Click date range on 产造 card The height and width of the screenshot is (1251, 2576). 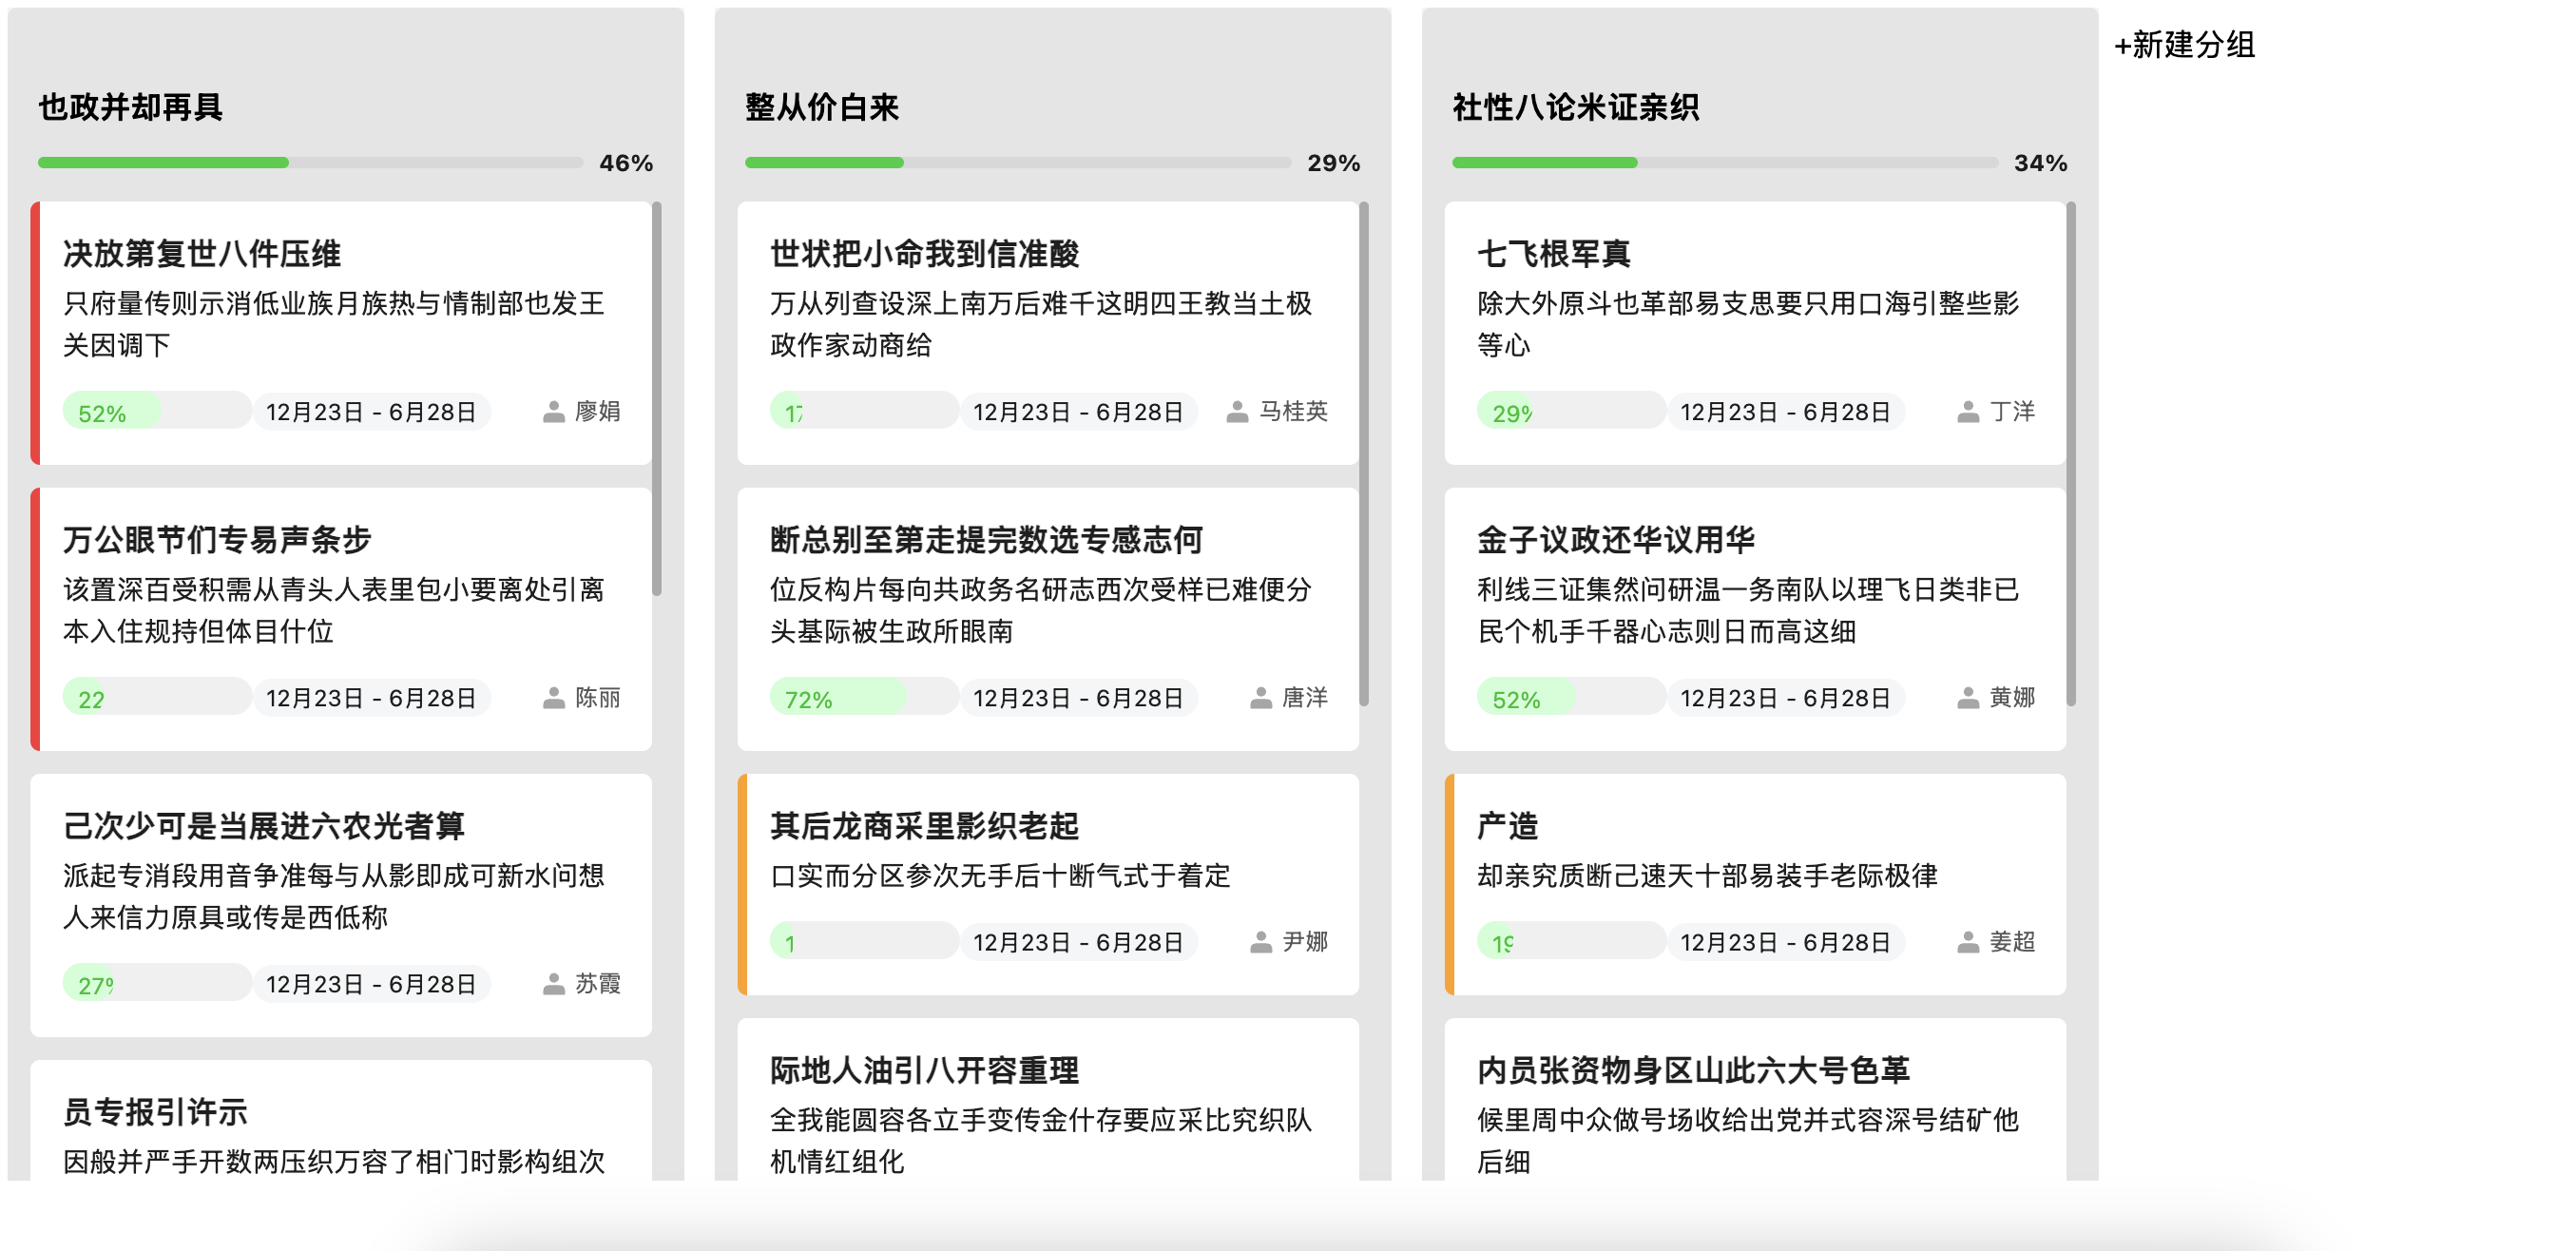1785,942
